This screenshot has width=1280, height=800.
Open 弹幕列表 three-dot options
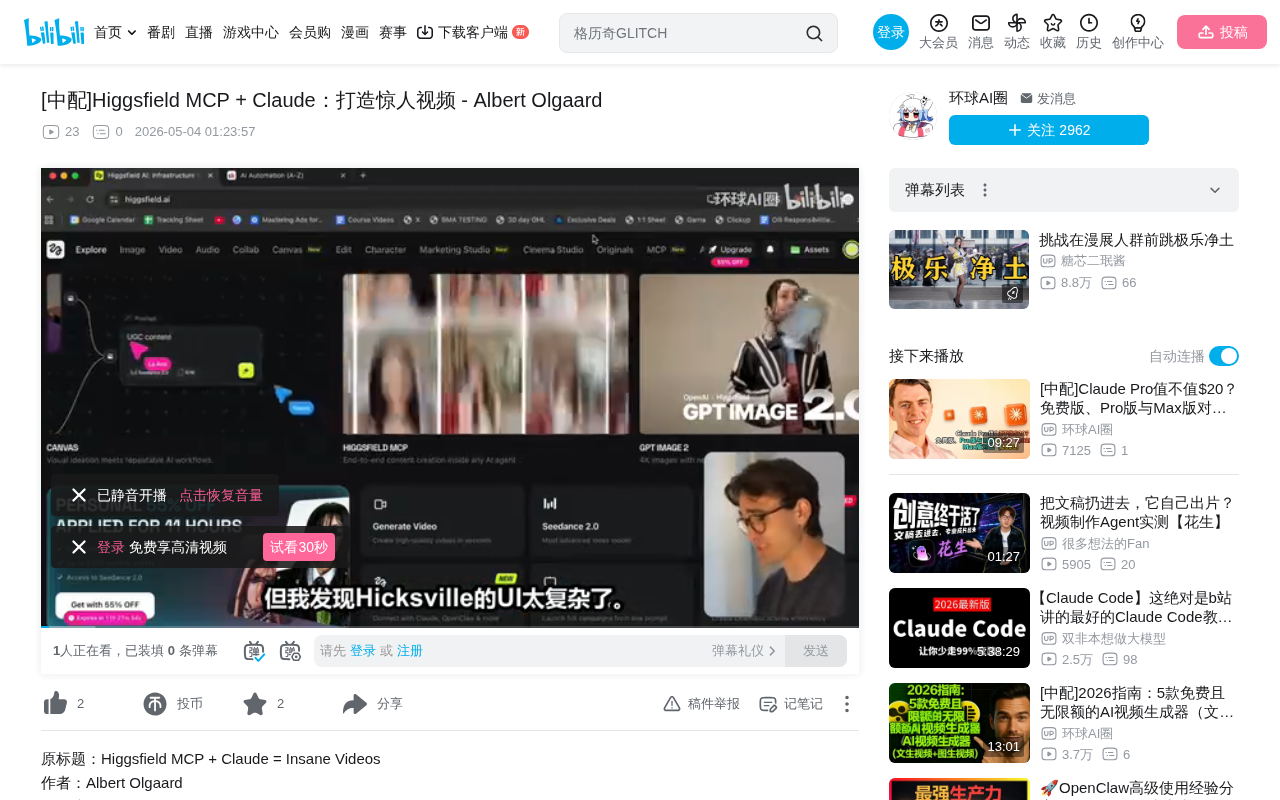click(985, 190)
